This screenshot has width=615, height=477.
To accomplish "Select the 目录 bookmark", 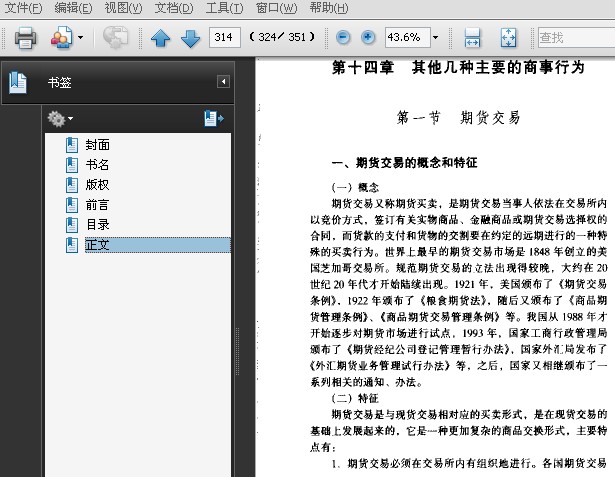I will (98, 225).
